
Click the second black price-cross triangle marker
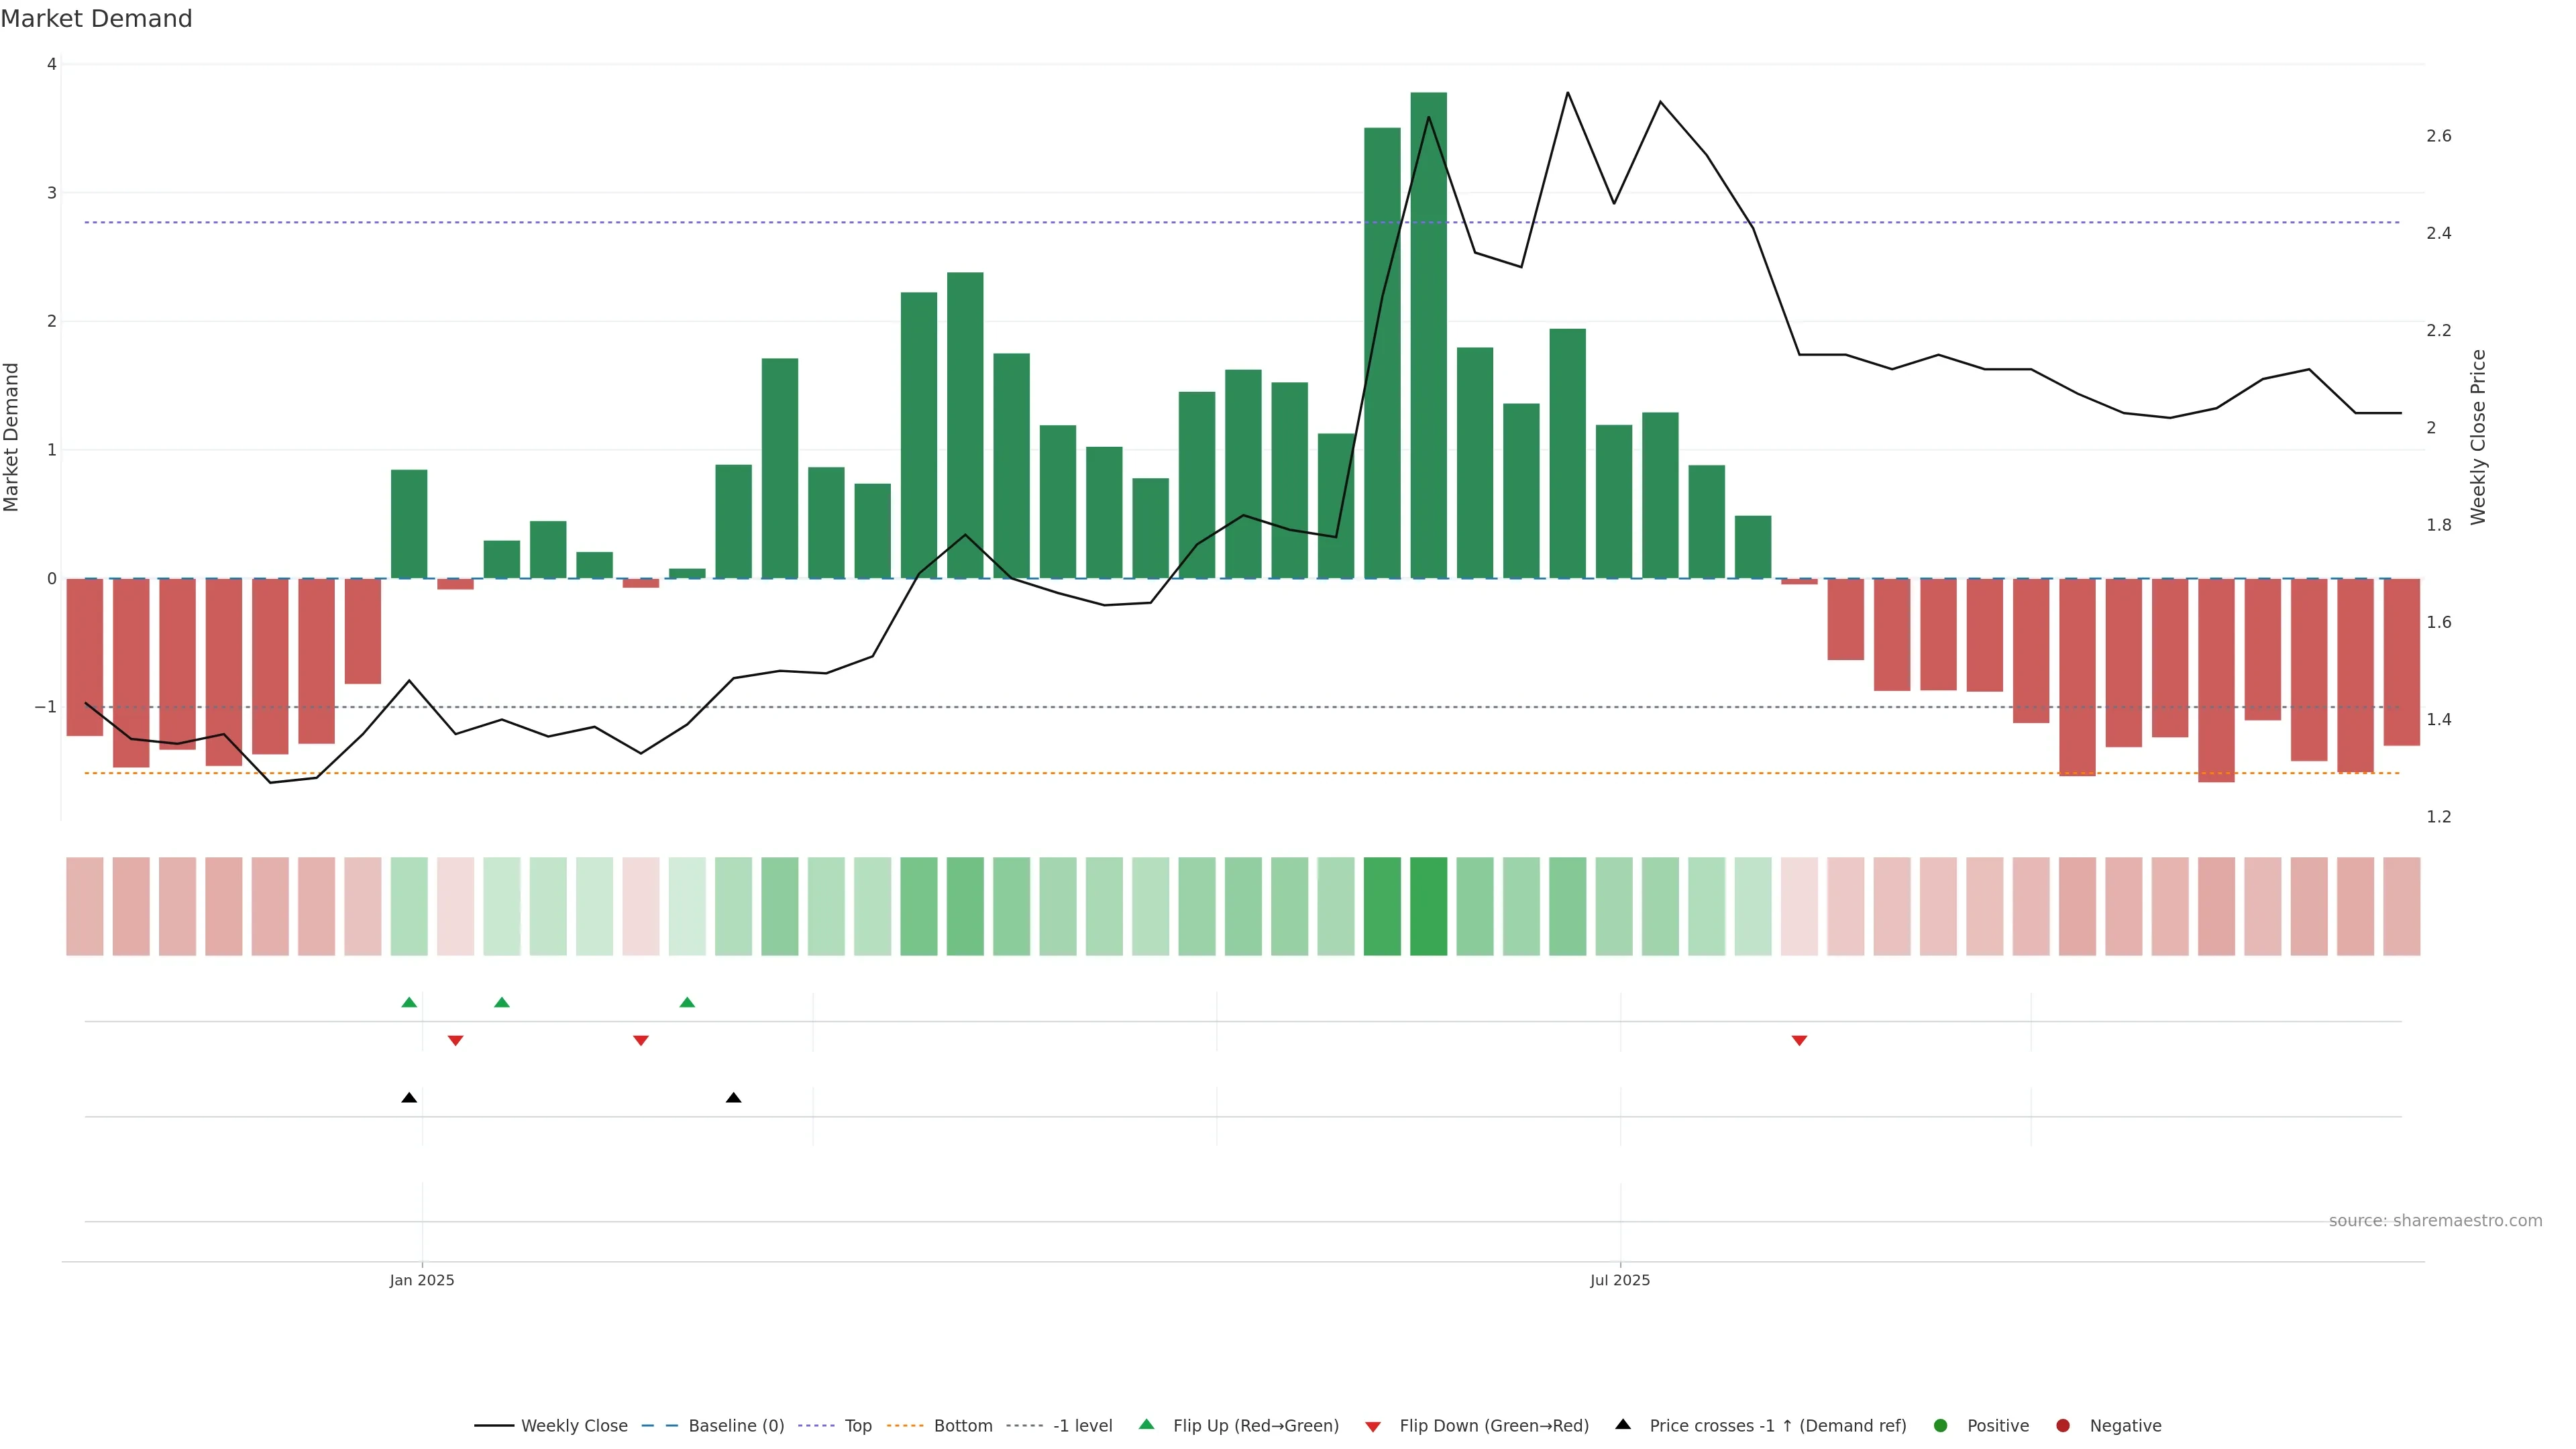[733, 1098]
